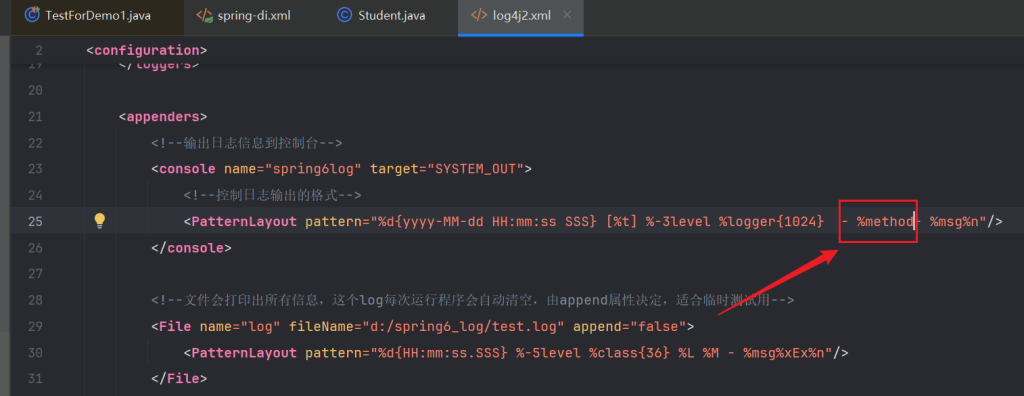Click the TestForDemo1.java class file icon
This screenshot has width=1024, height=396.
[32, 15]
